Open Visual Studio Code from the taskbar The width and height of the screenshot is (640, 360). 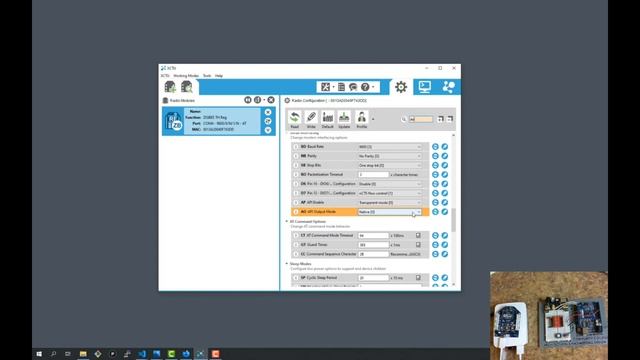142,354
